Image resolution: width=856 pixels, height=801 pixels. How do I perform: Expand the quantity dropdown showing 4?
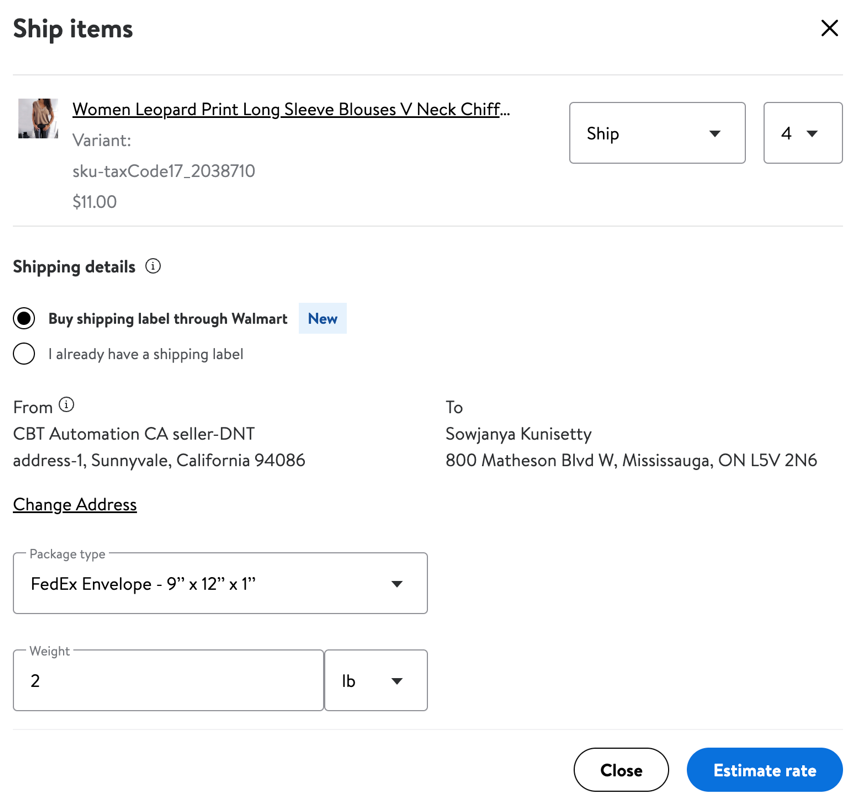[x=802, y=133]
